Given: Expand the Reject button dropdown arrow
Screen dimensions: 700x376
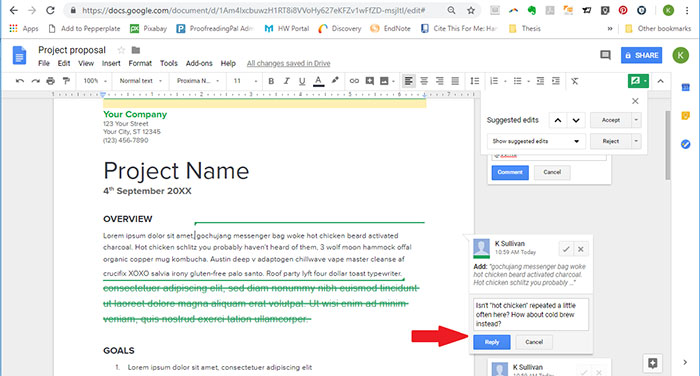Looking at the screenshot, I should click(x=636, y=141).
